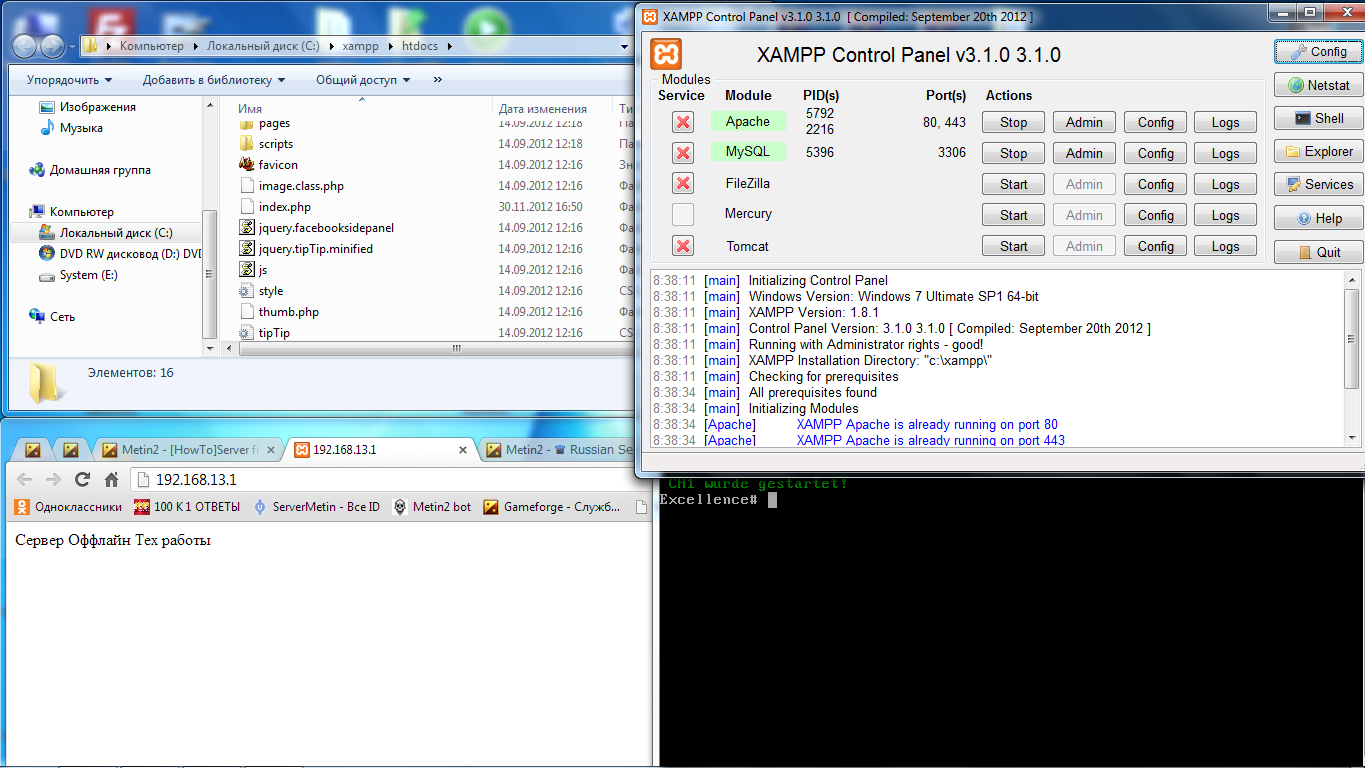The height and width of the screenshot is (768, 1366).
Task: Open MySQL Admin page
Action: tap(1084, 153)
